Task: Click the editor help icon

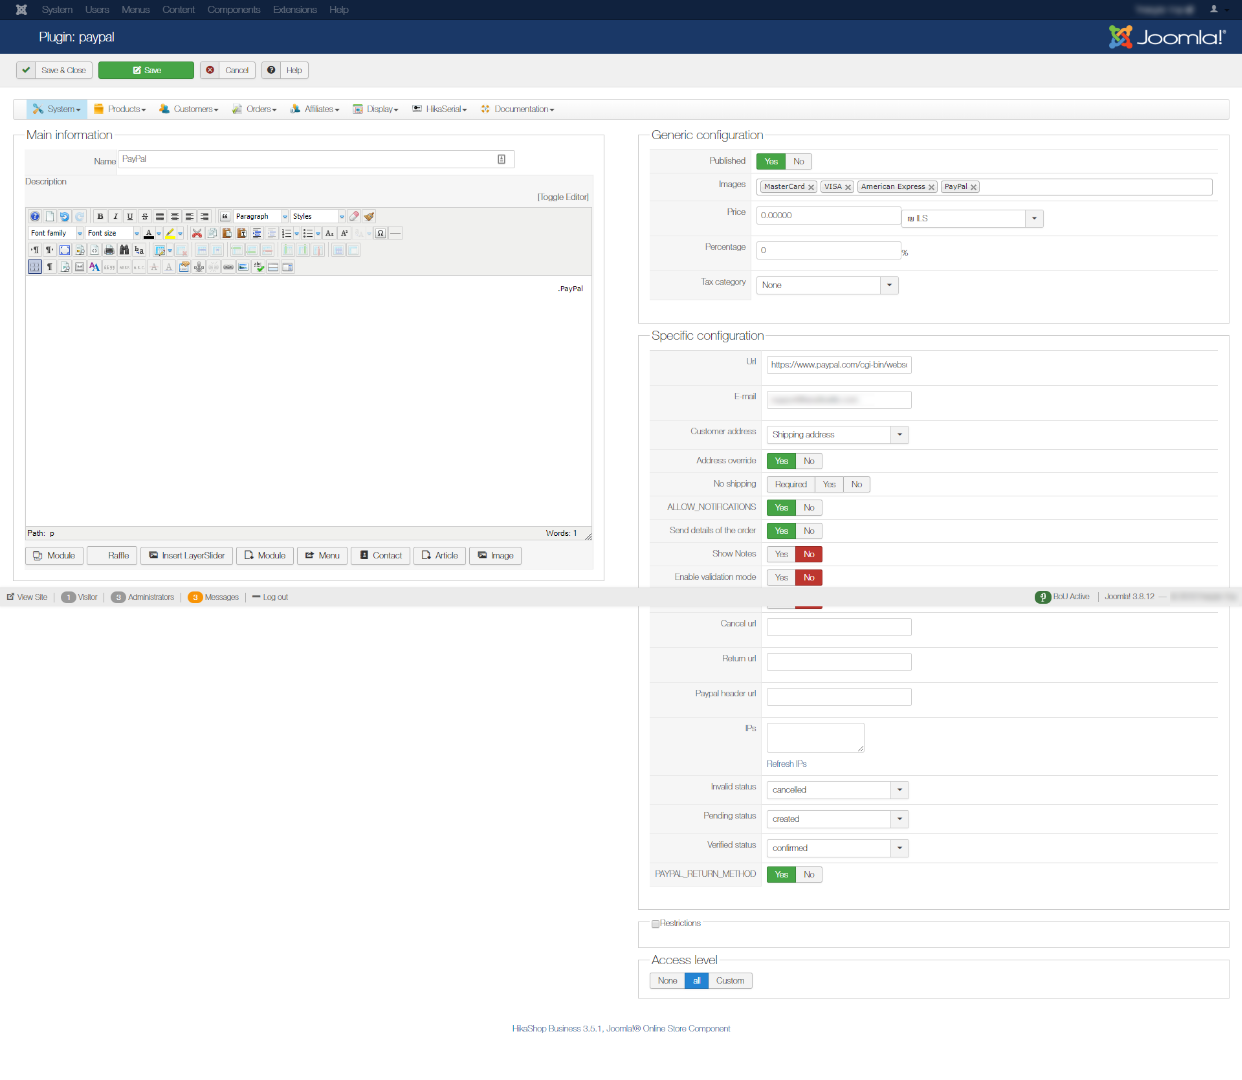Action: pos(35,217)
